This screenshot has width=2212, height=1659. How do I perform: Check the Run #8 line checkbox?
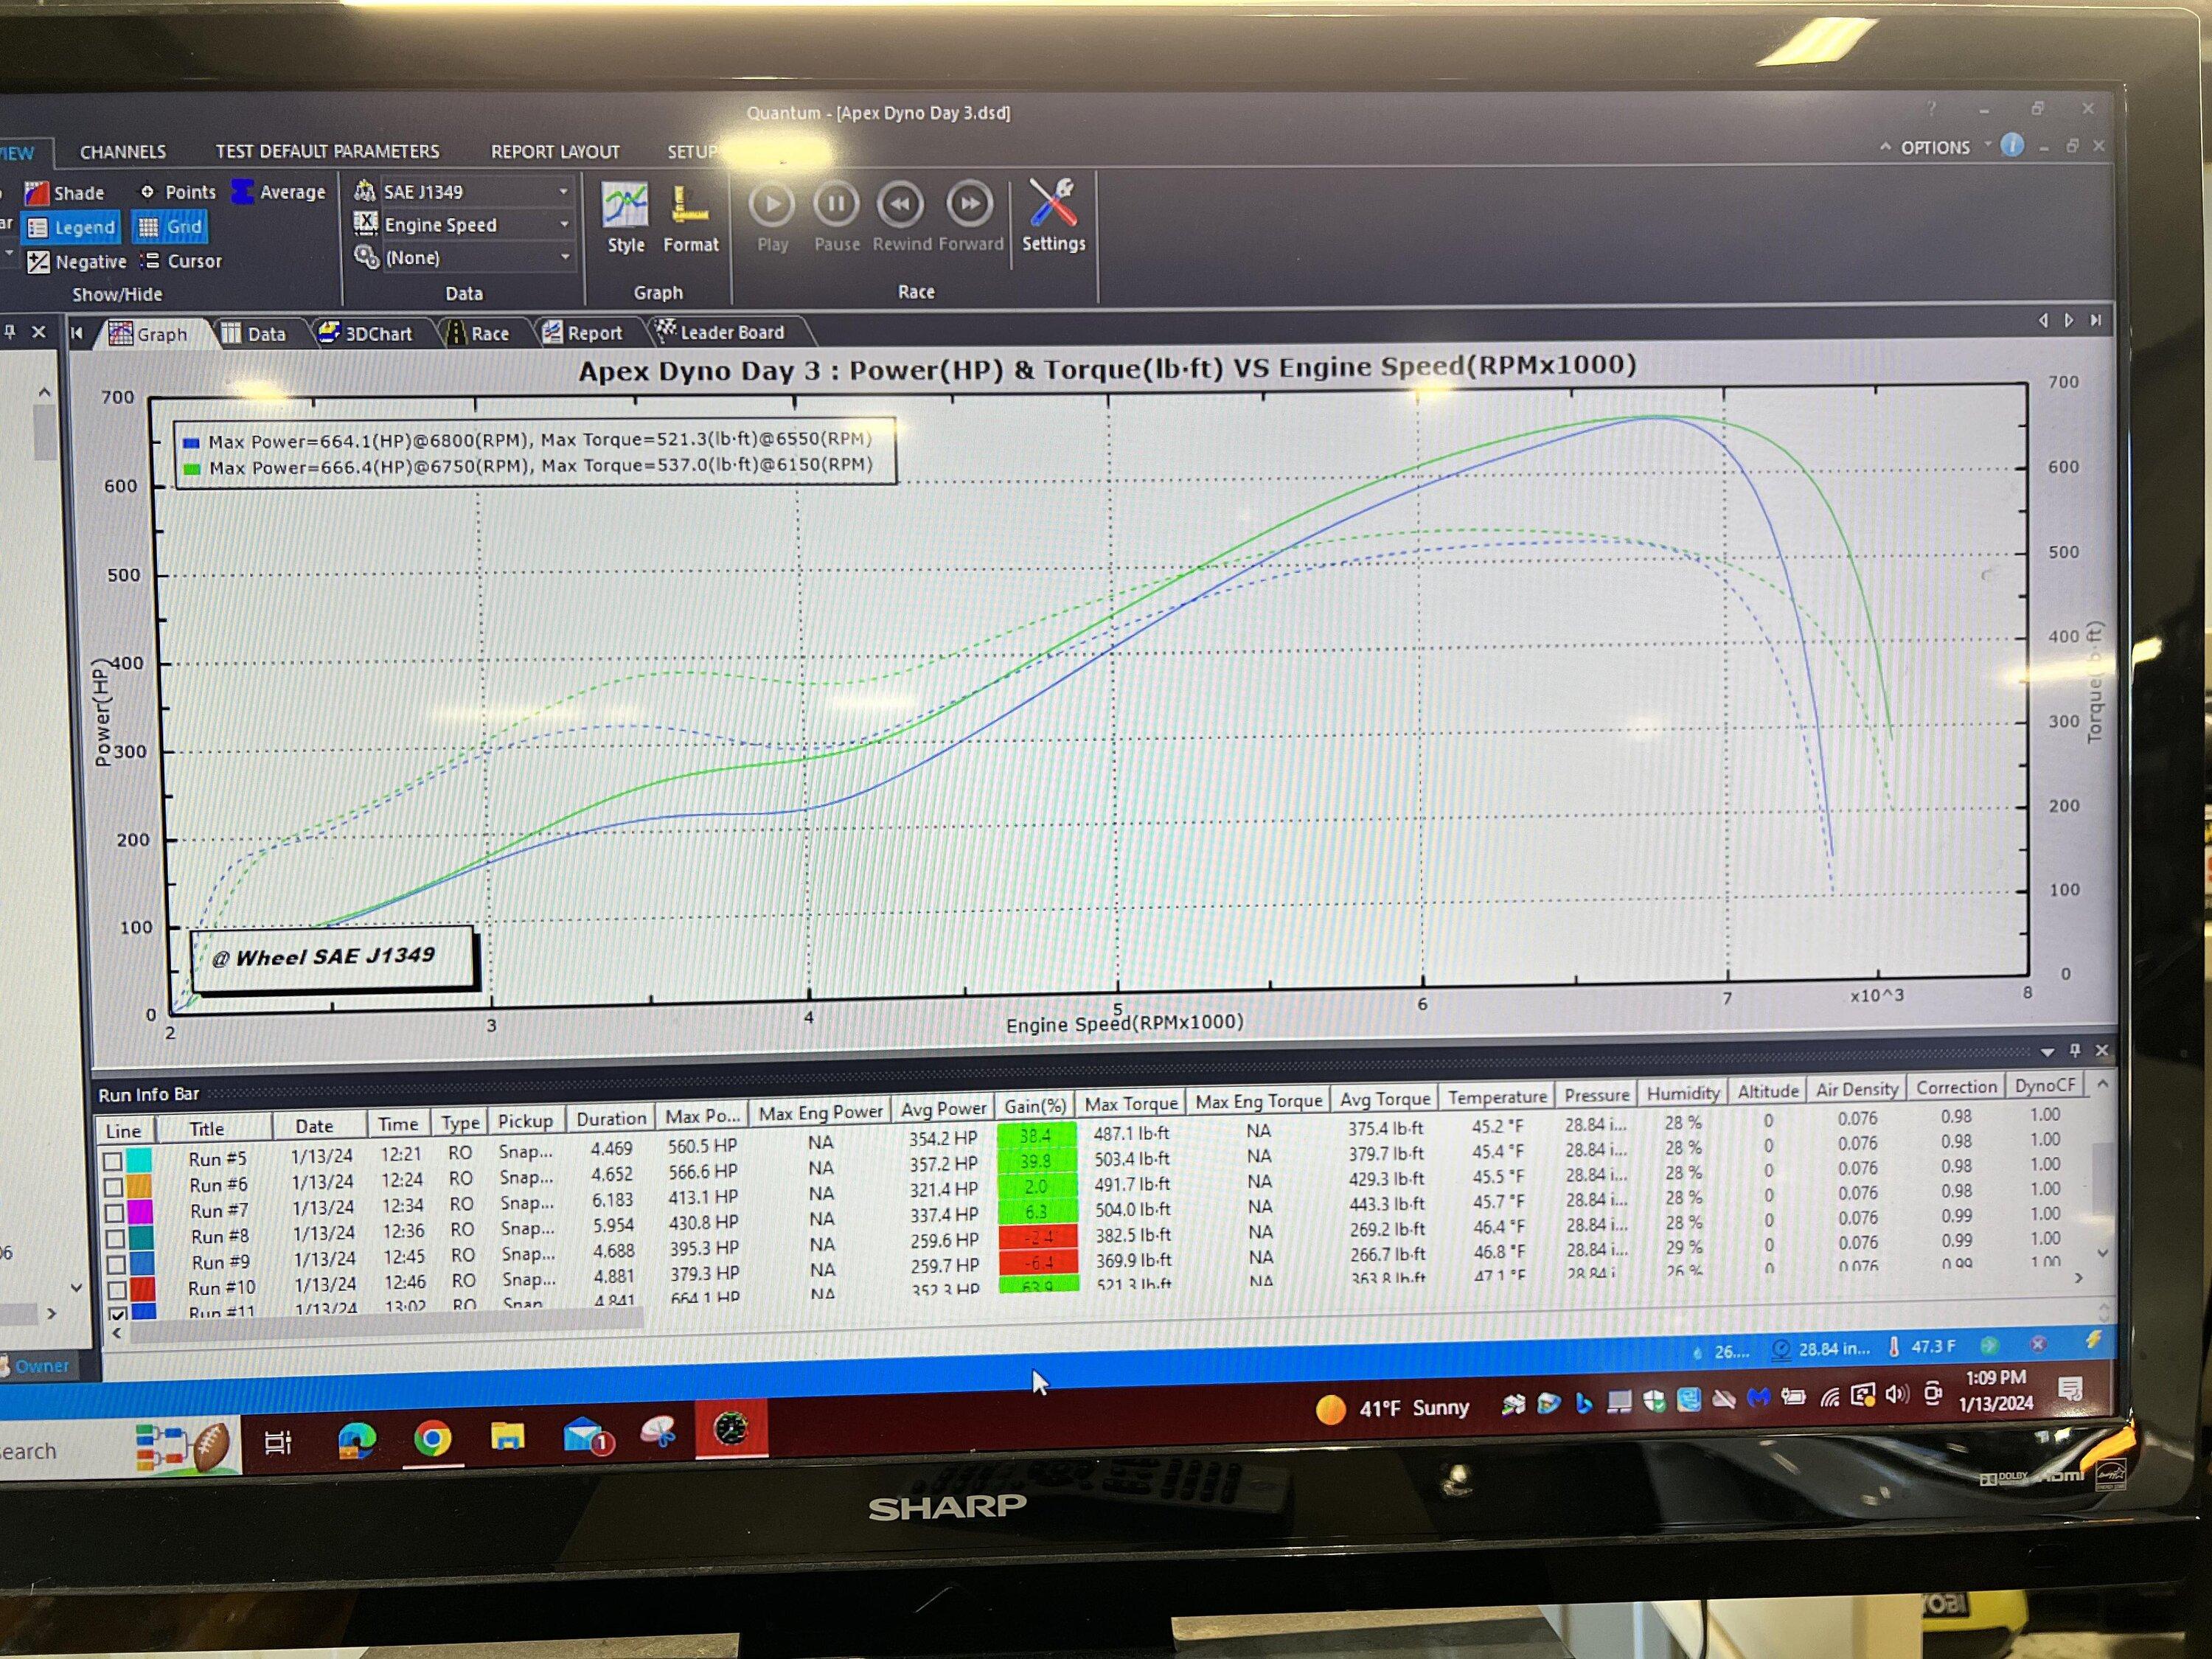(116, 1239)
